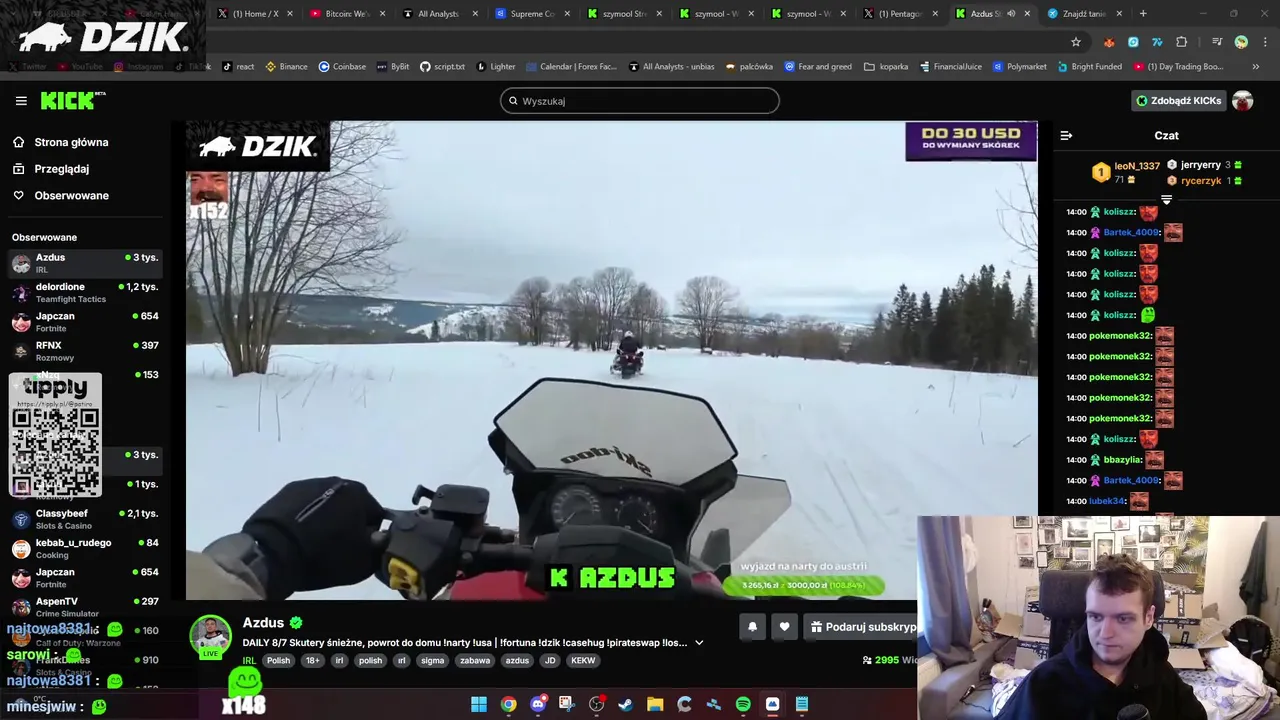Open Discord from the taskbar
The width and height of the screenshot is (1280, 720).
(538, 704)
